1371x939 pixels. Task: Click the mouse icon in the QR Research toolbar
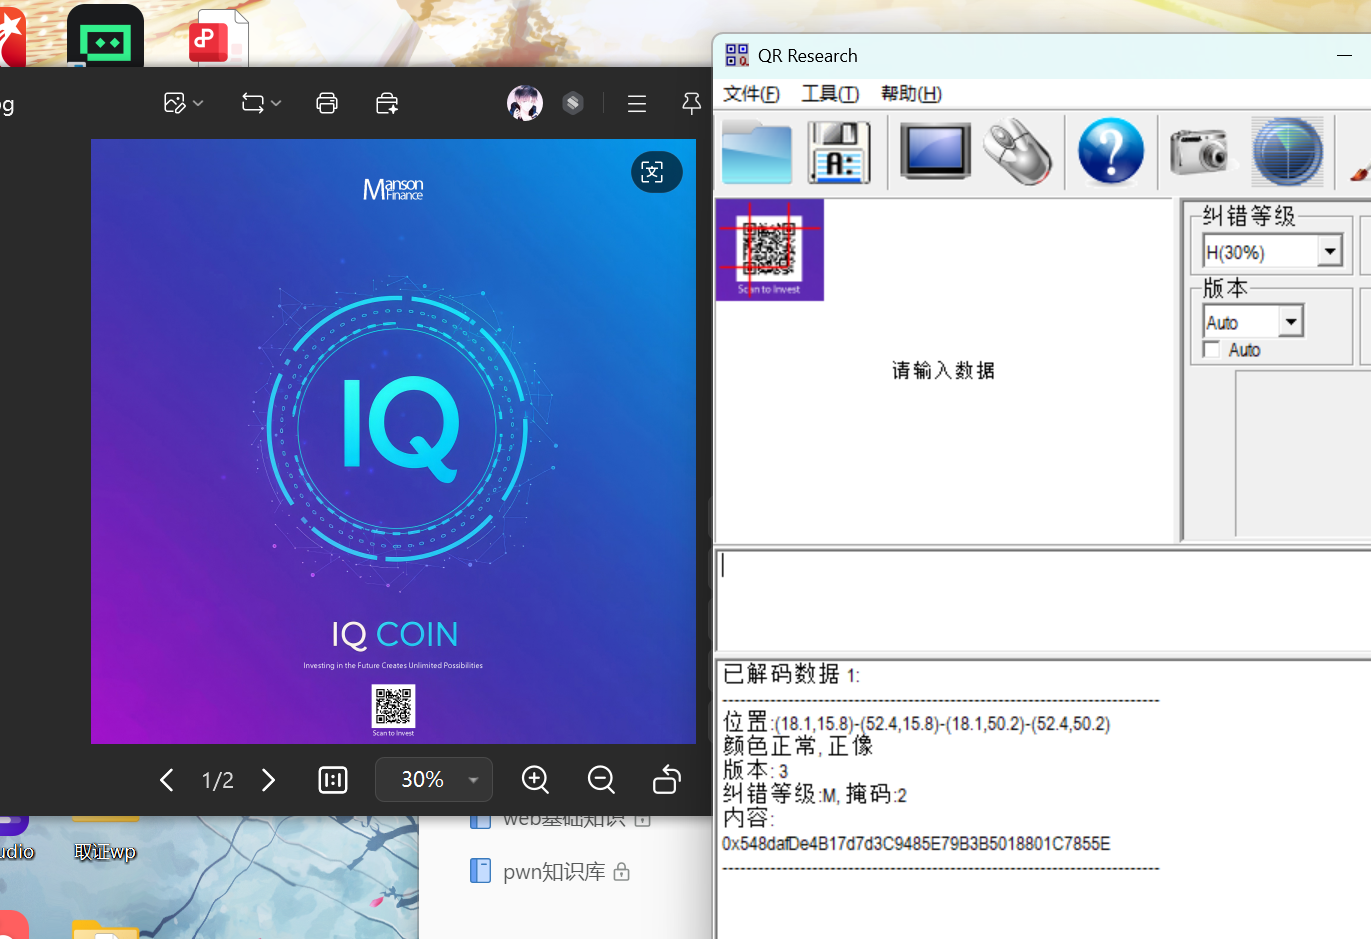tap(1017, 152)
